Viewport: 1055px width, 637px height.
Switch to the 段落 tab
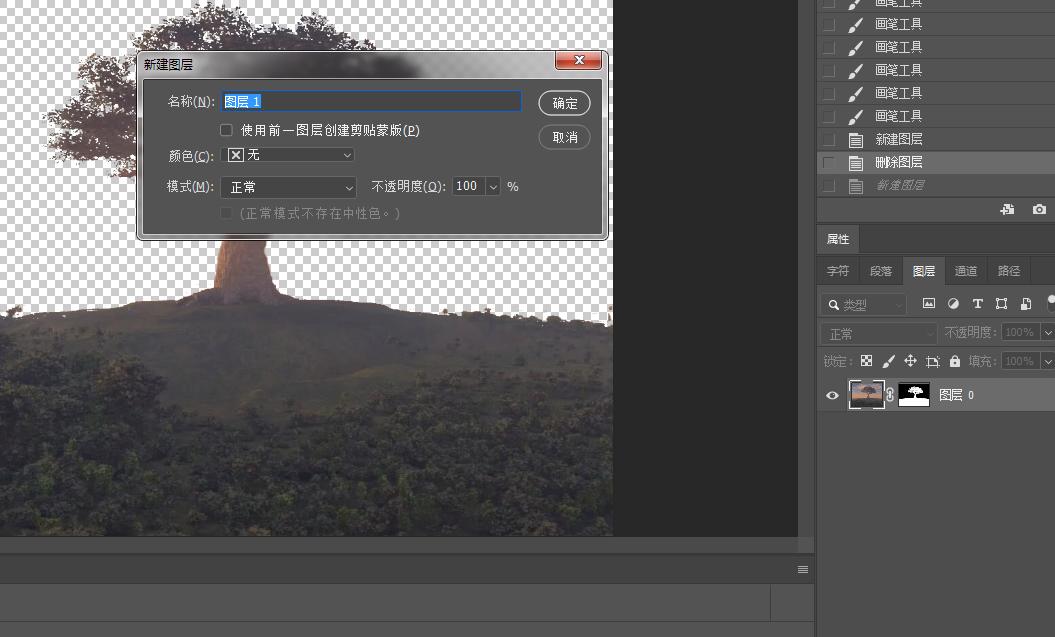pyautogui.click(x=881, y=270)
